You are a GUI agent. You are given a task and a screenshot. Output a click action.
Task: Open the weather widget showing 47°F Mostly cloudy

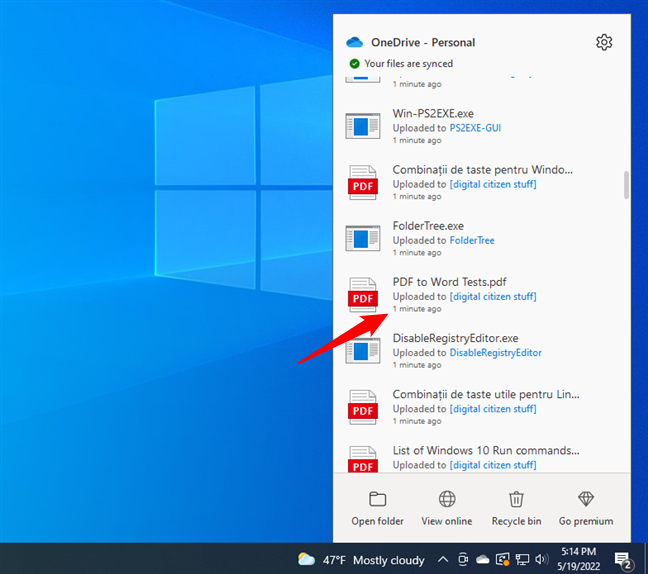tap(361, 560)
